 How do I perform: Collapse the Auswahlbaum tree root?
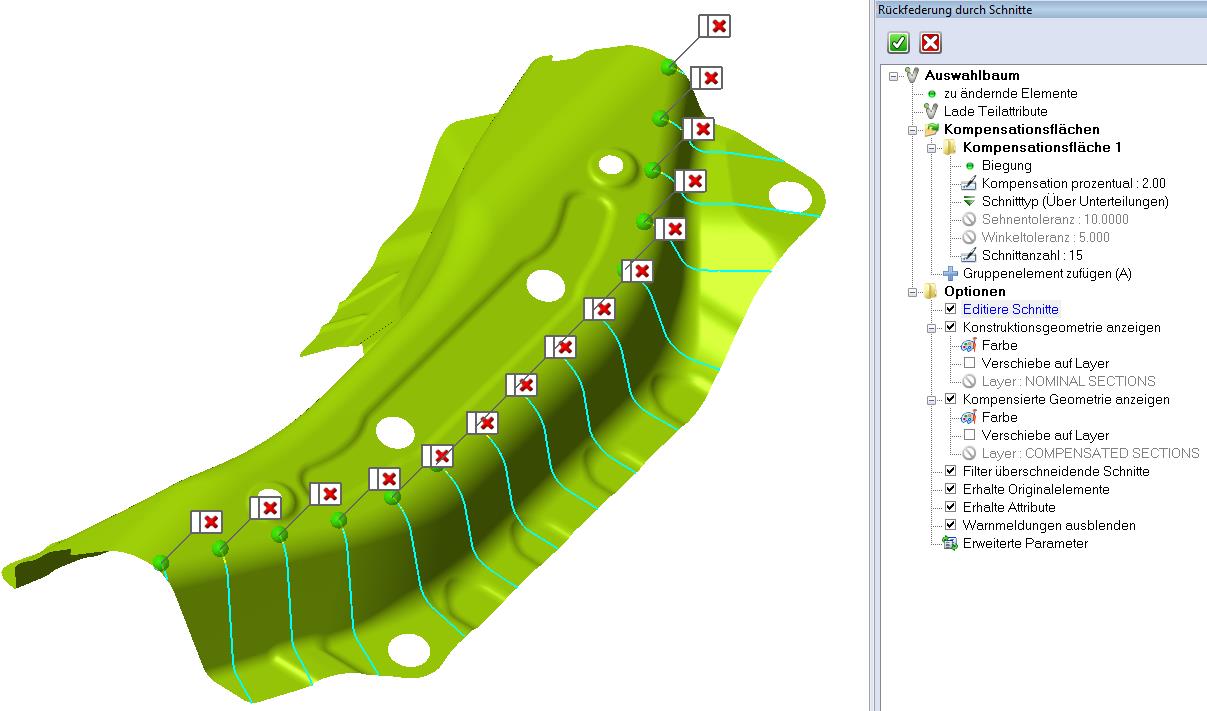(893, 75)
